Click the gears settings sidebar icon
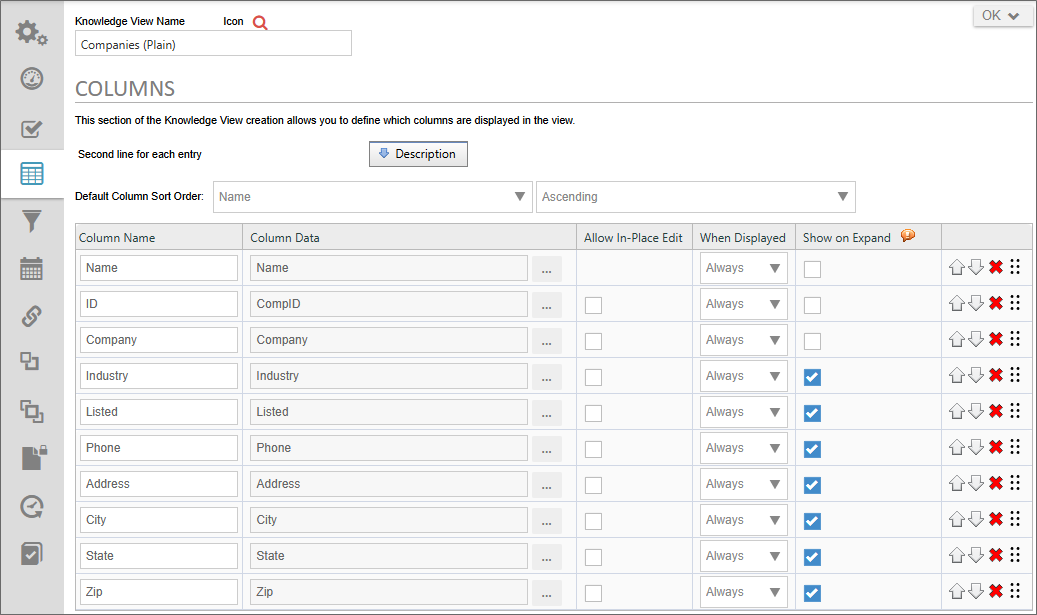1037x615 pixels. (32, 32)
